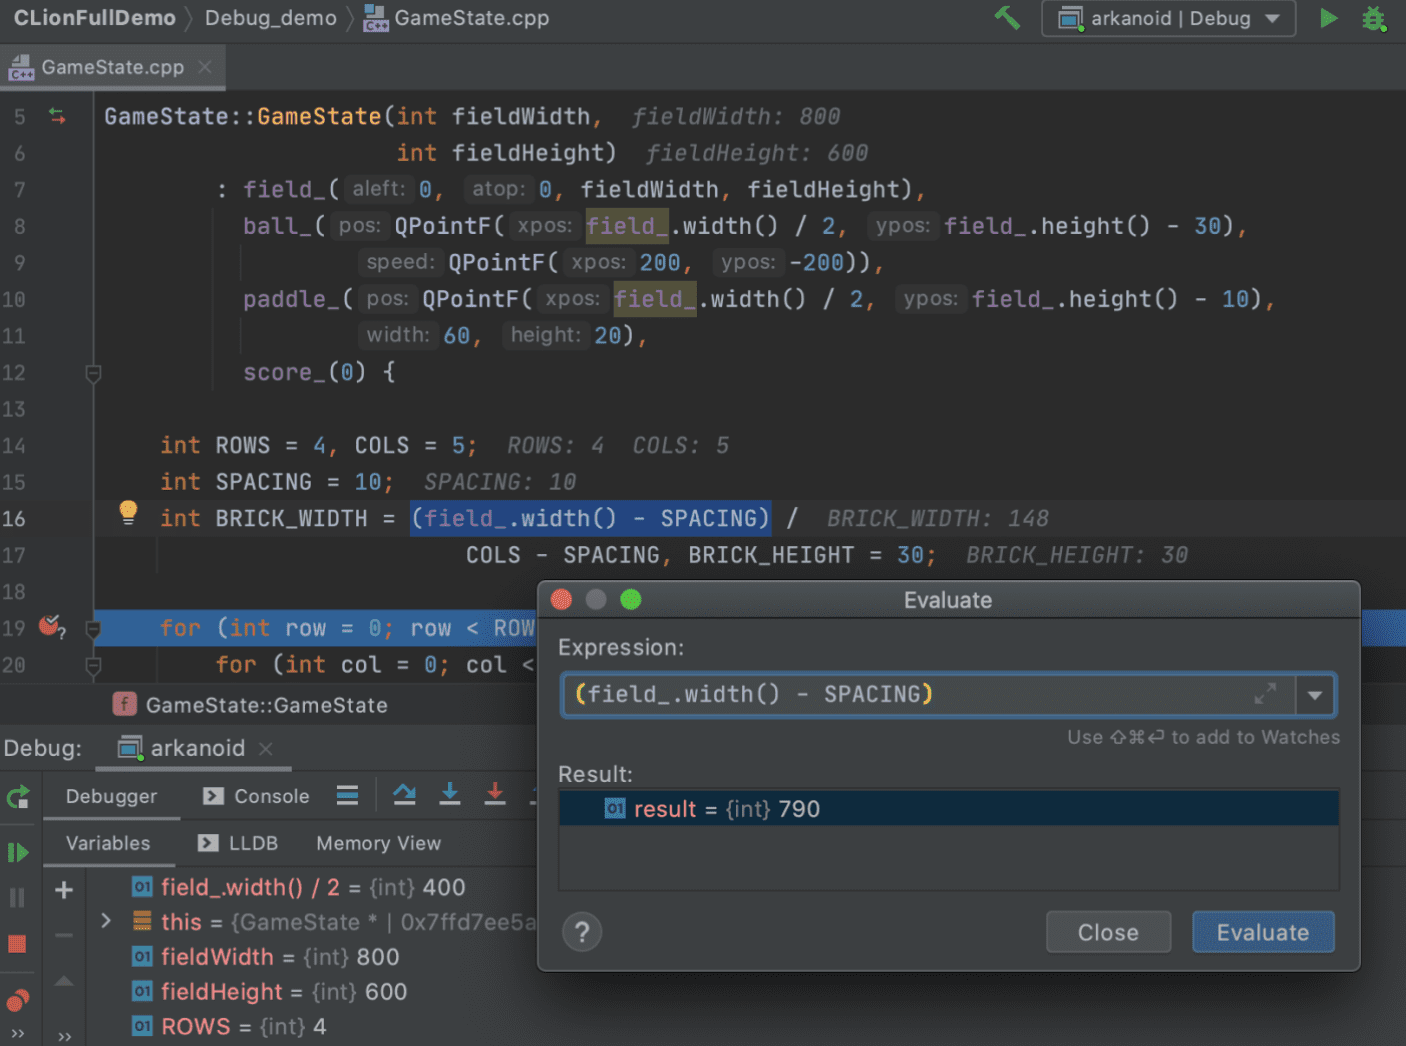Step Into the current call
Screen dimensions: 1406x1046
pyautogui.click(x=450, y=793)
